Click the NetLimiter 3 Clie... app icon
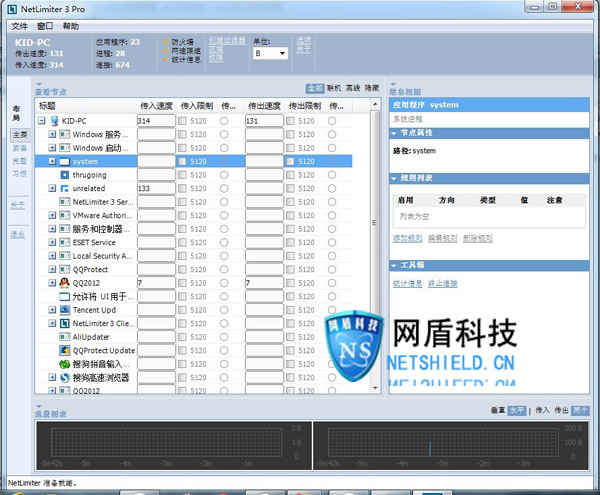The image size is (600, 495). click(x=65, y=323)
